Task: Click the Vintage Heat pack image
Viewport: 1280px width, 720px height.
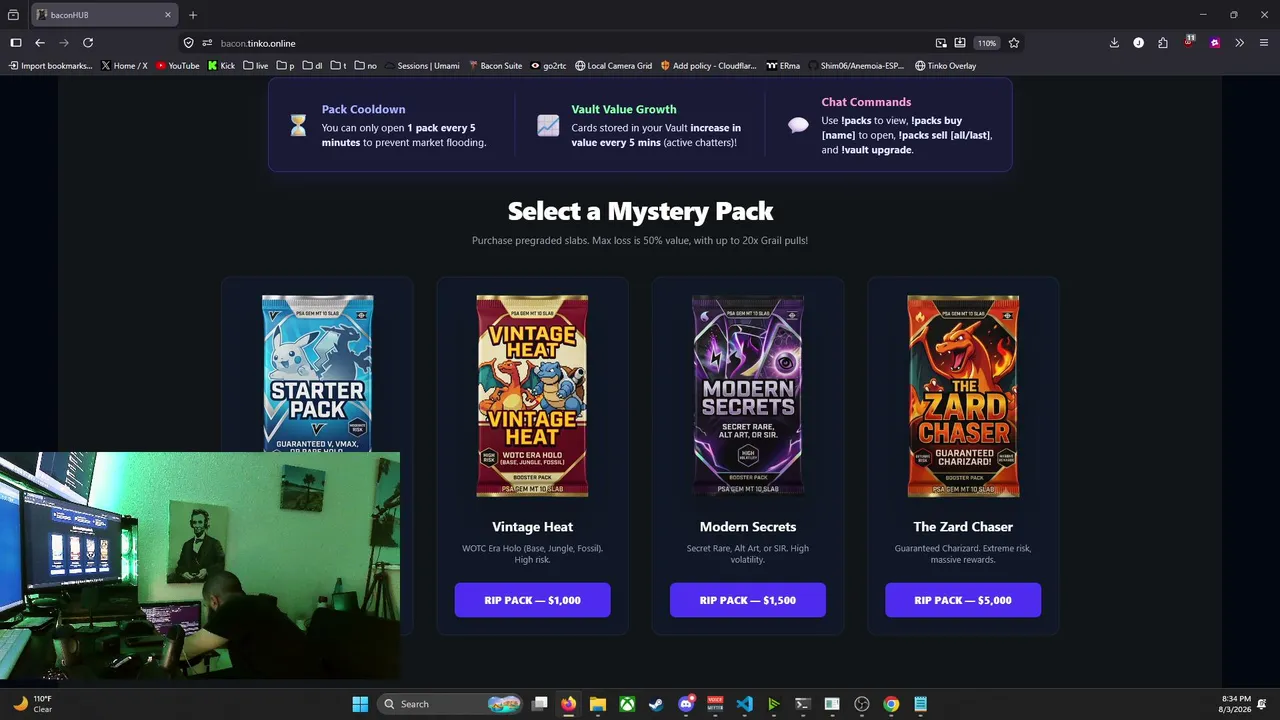Action: [532, 396]
